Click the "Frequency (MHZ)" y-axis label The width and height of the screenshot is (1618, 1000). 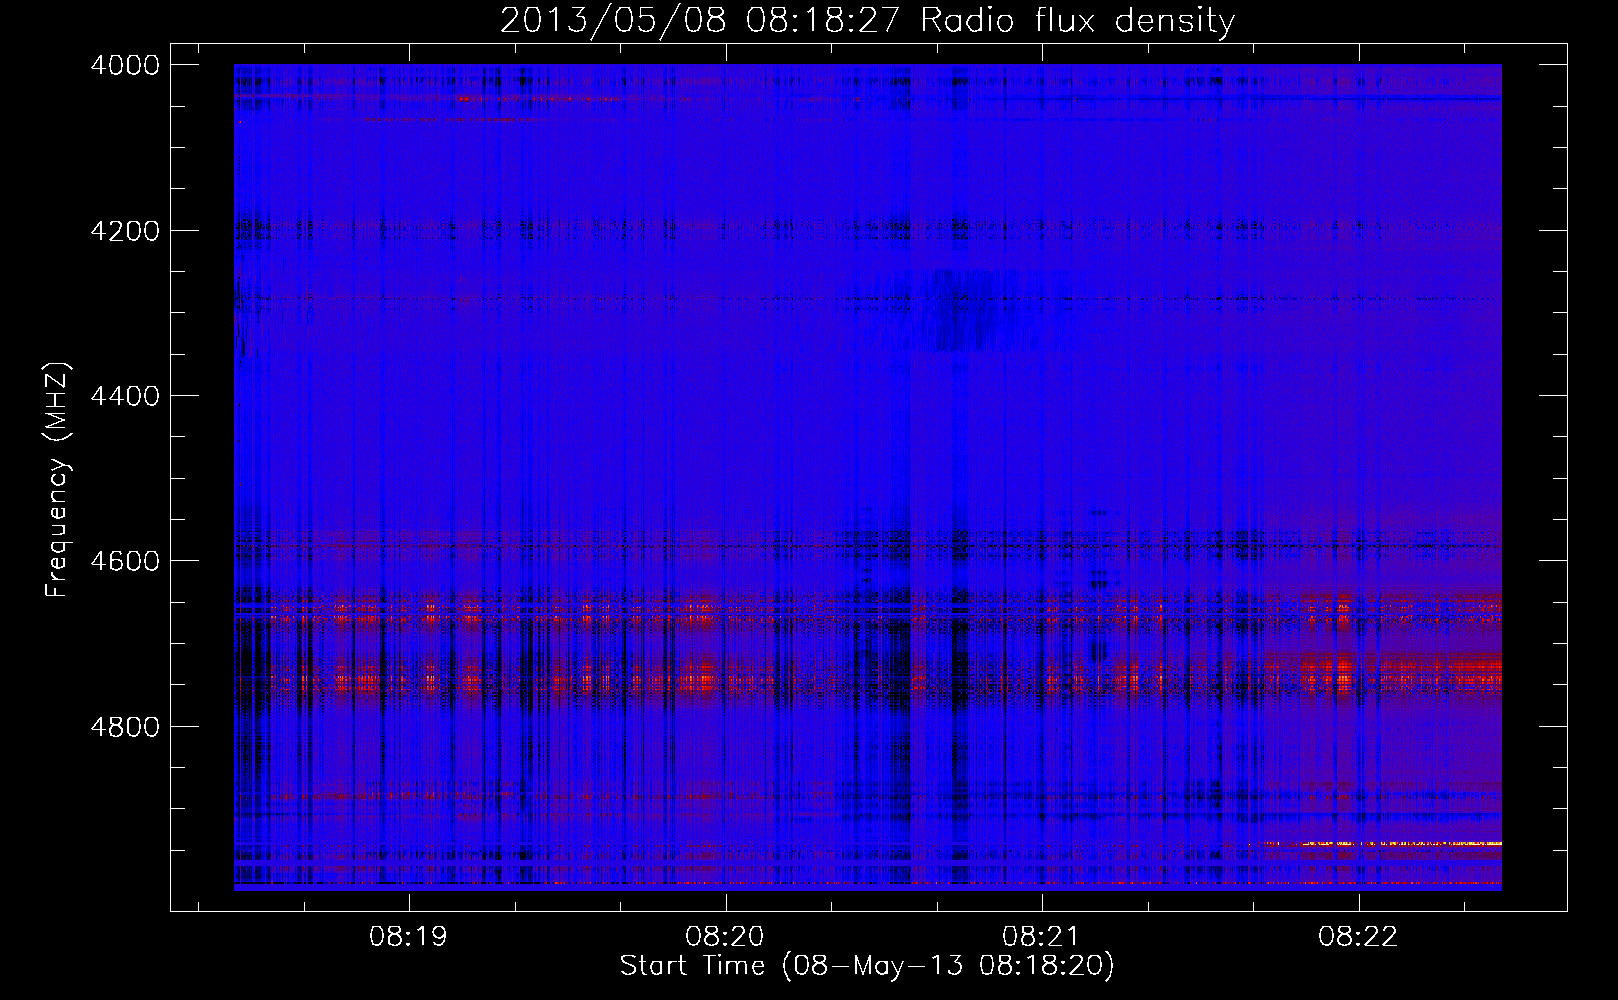coord(57,480)
